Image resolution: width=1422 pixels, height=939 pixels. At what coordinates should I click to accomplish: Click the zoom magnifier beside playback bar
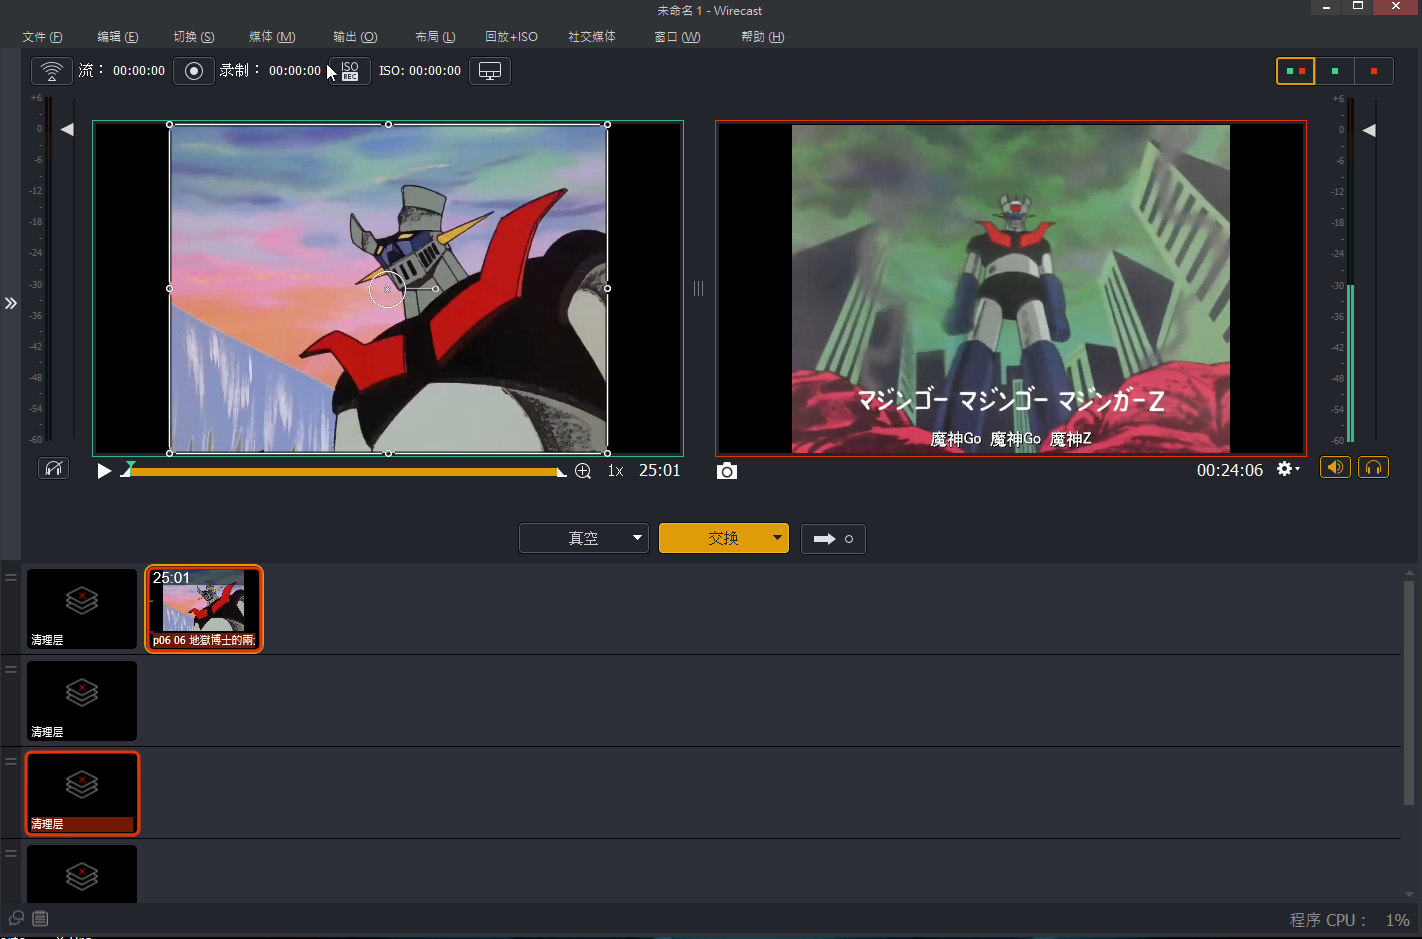coord(583,471)
